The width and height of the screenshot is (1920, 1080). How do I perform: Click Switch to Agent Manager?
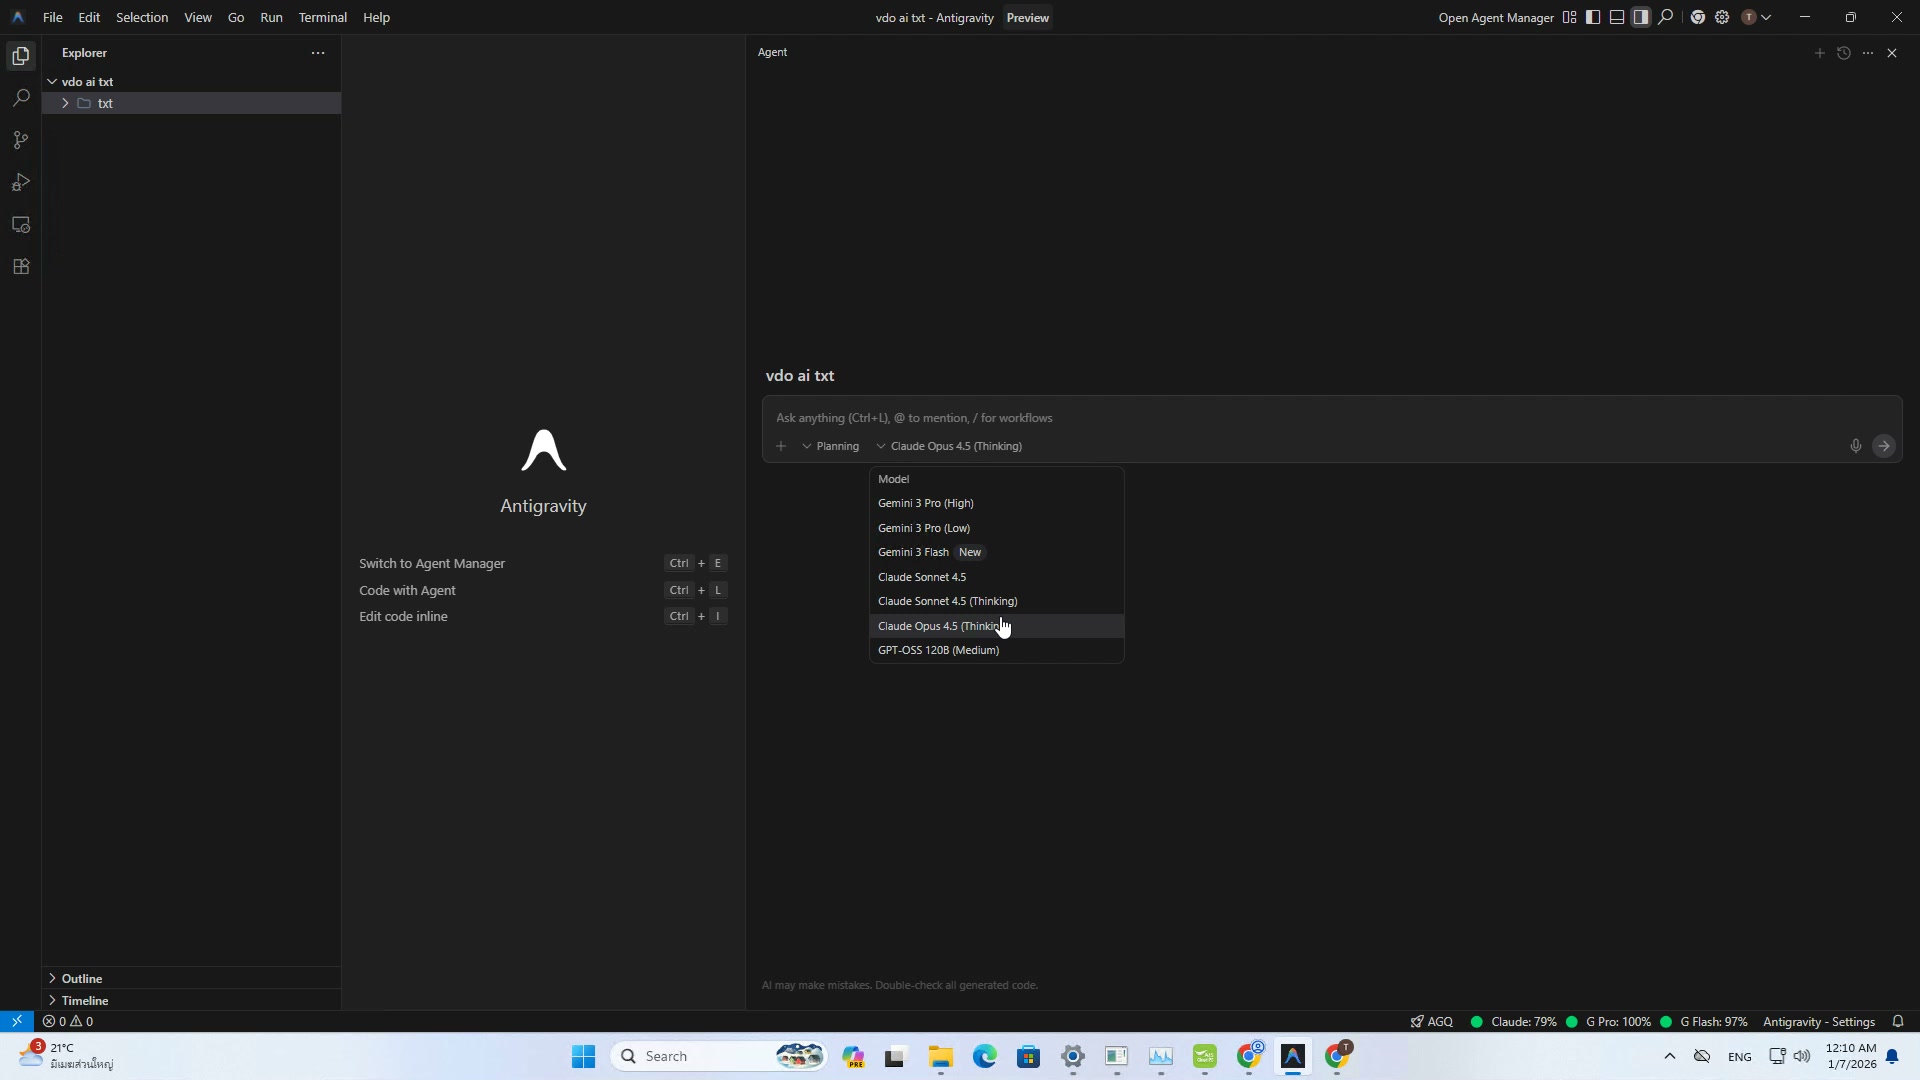[432, 562]
